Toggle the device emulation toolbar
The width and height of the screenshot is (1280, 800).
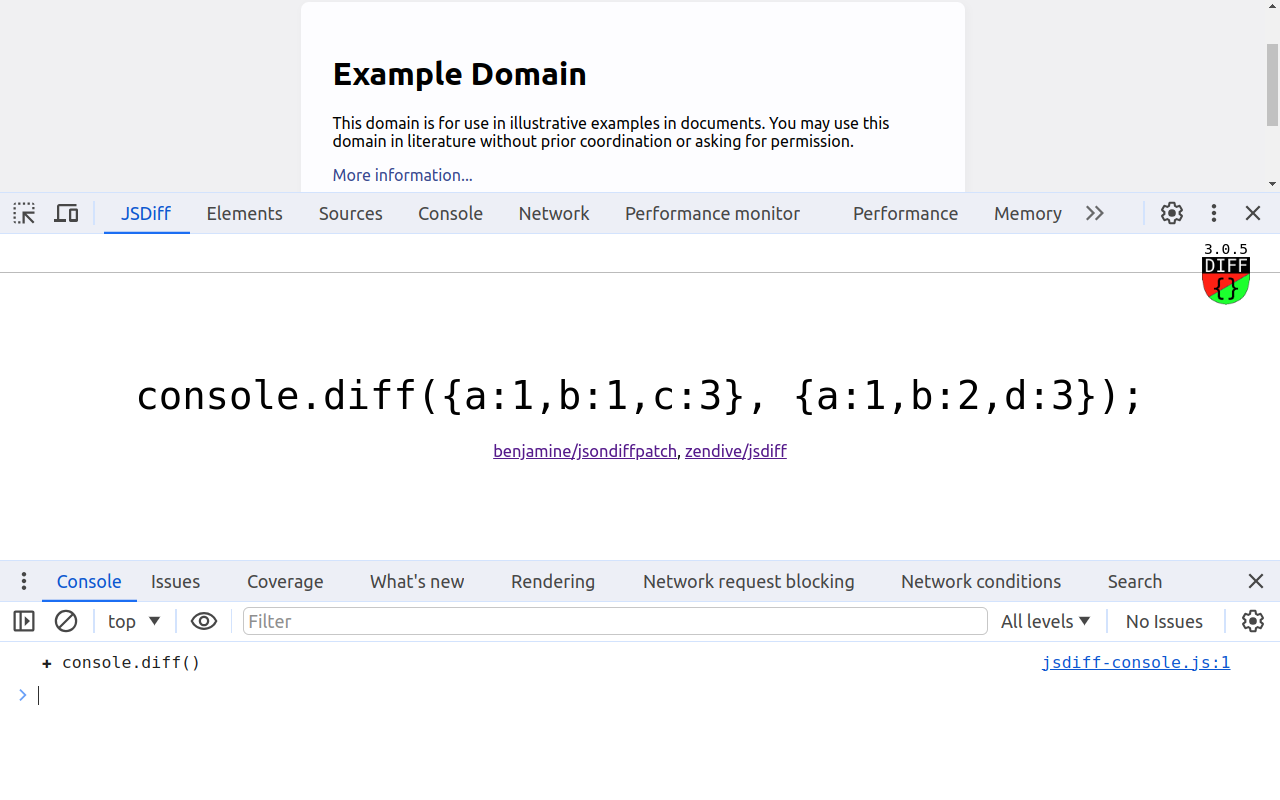click(x=65, y=213)
